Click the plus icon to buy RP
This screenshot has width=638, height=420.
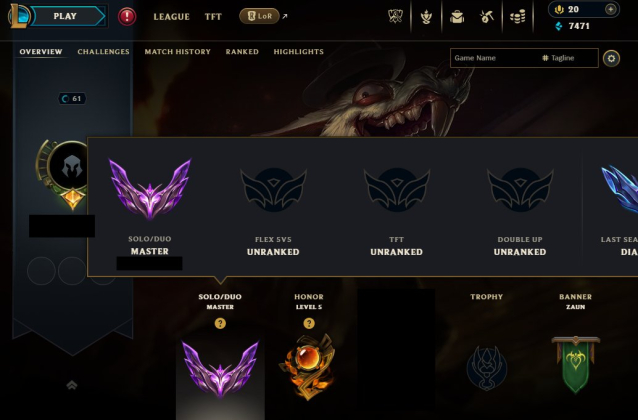[610, 9]
